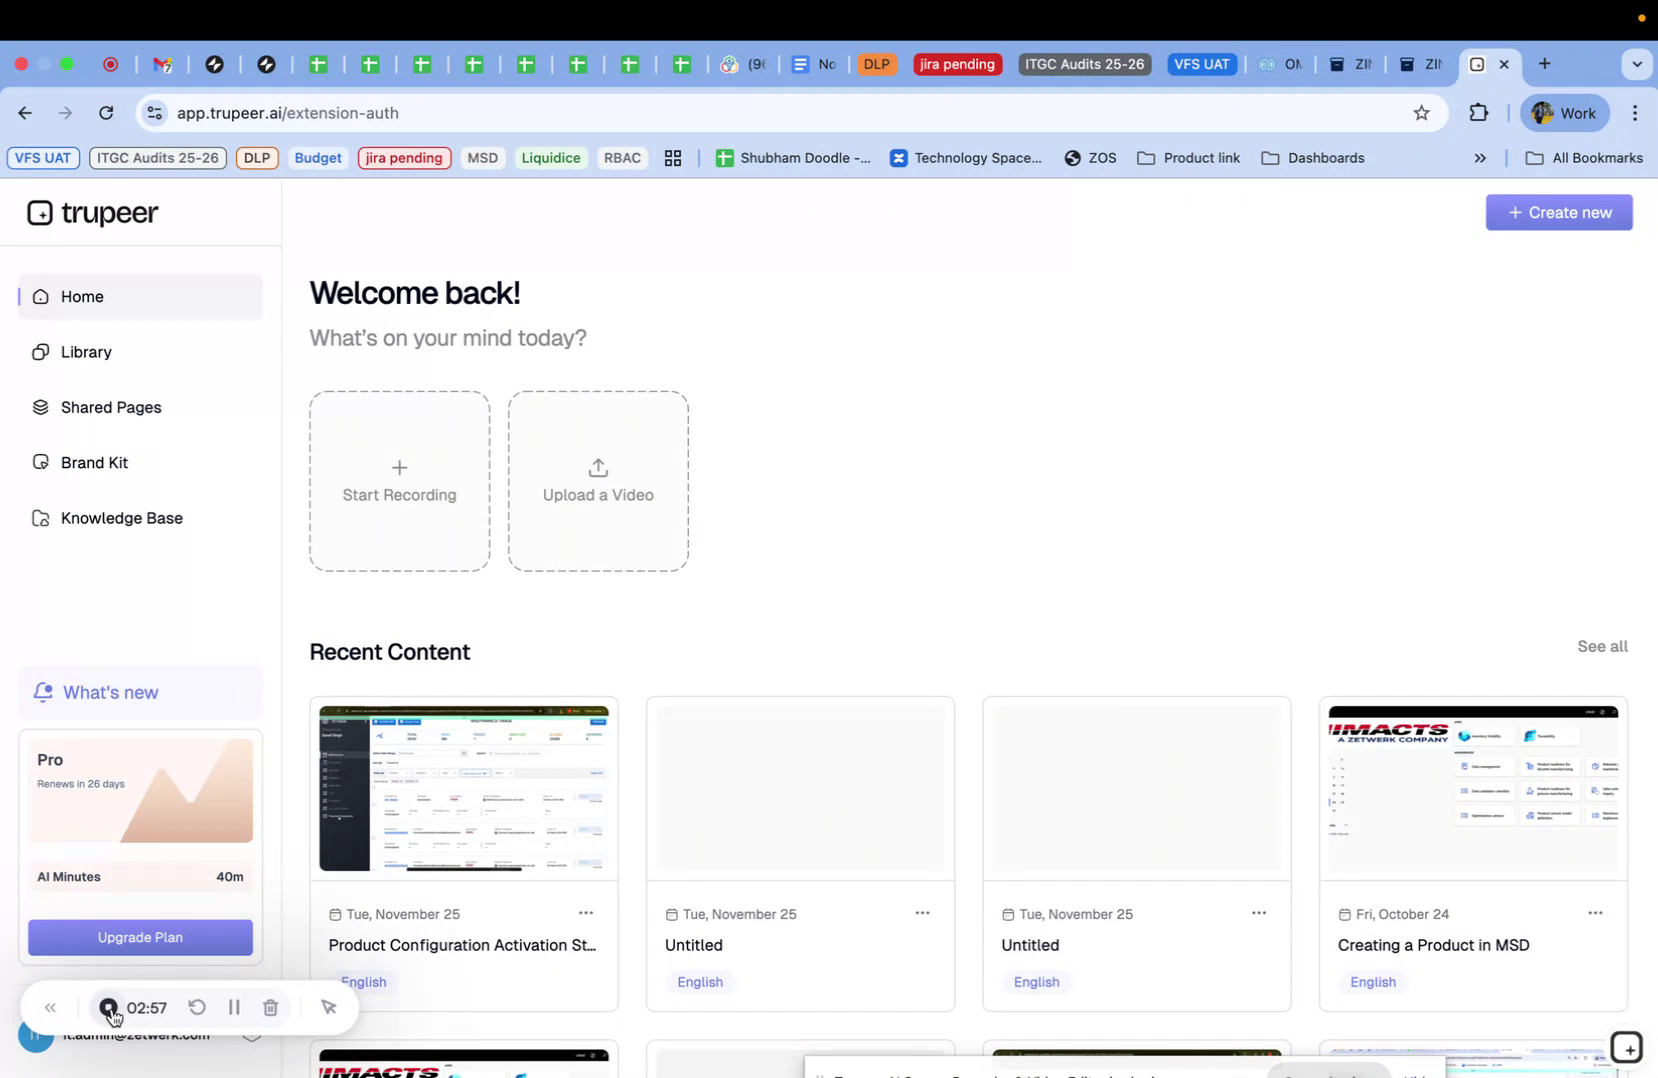The image size is (1658, 1078).
Task: Open options menu on Untitled video card
Action: (922, 913)
